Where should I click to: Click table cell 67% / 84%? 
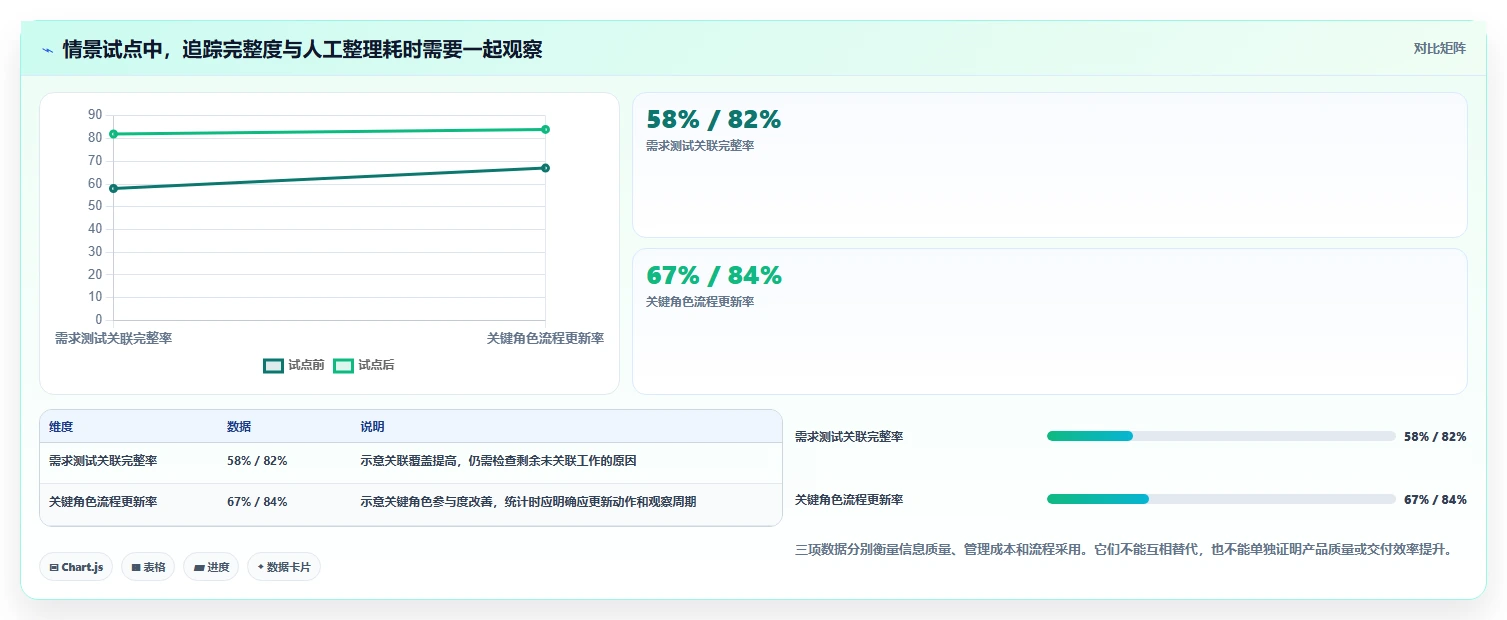click(x=257, y=502)
